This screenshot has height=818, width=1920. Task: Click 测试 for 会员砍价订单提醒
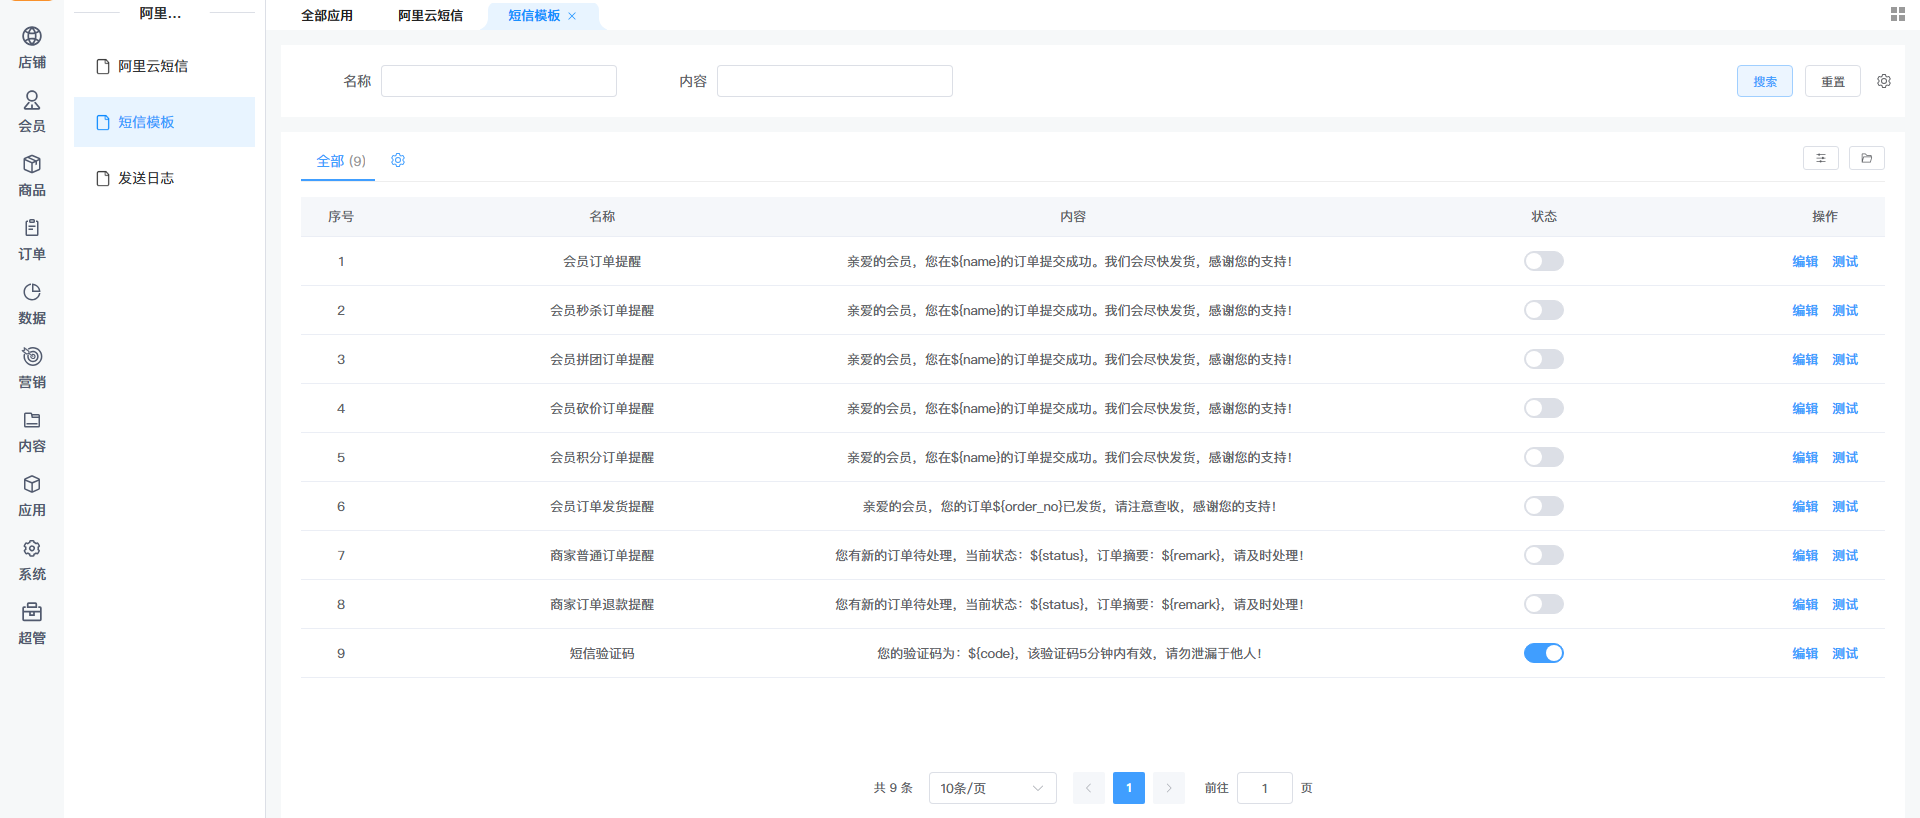pos(1845,408)
